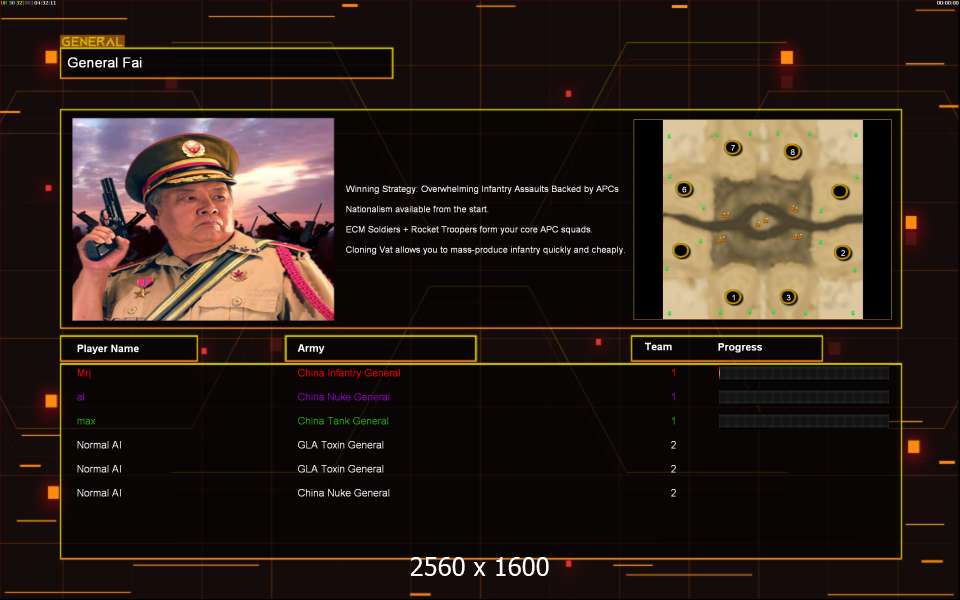Click the Progress column header

[740, 347]
